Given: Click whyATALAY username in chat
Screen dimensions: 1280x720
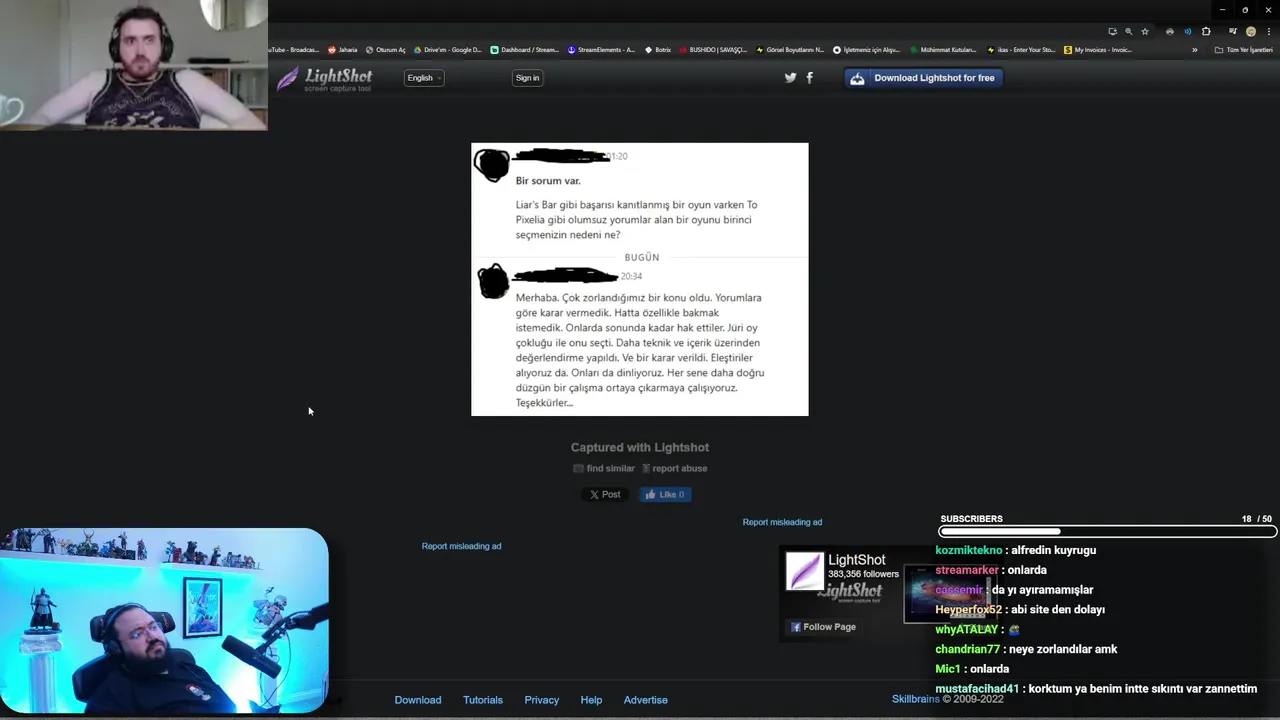Looking at the screenshot, I should pos(966,629).
